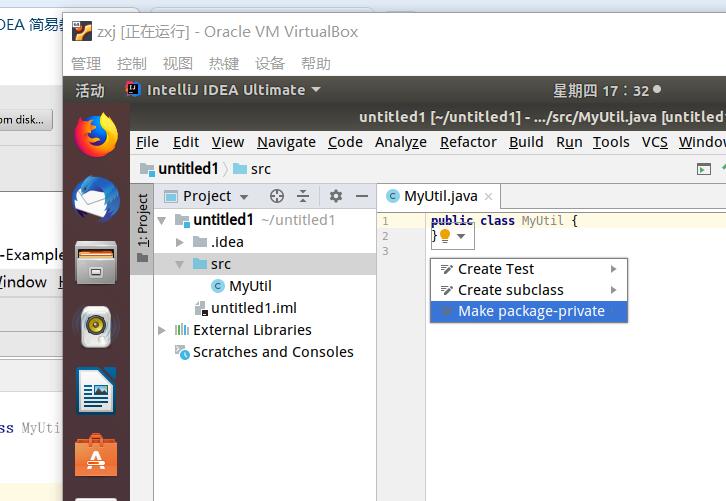
Task: Select the MyUtil.java editor tab
Action: (x=438, y=196)
